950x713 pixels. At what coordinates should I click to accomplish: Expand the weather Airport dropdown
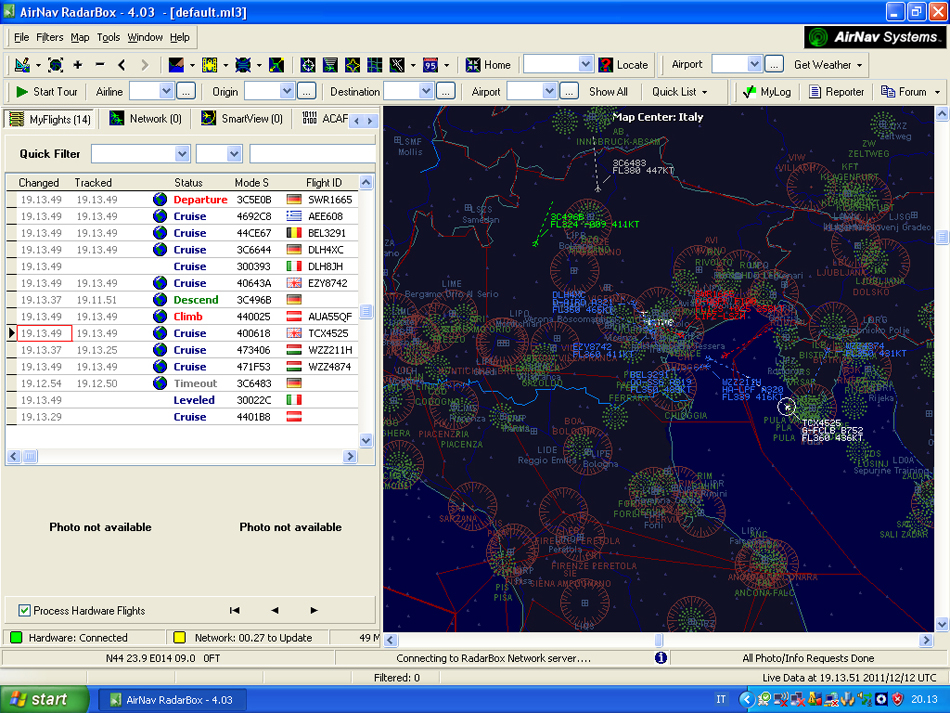(754, 64)
